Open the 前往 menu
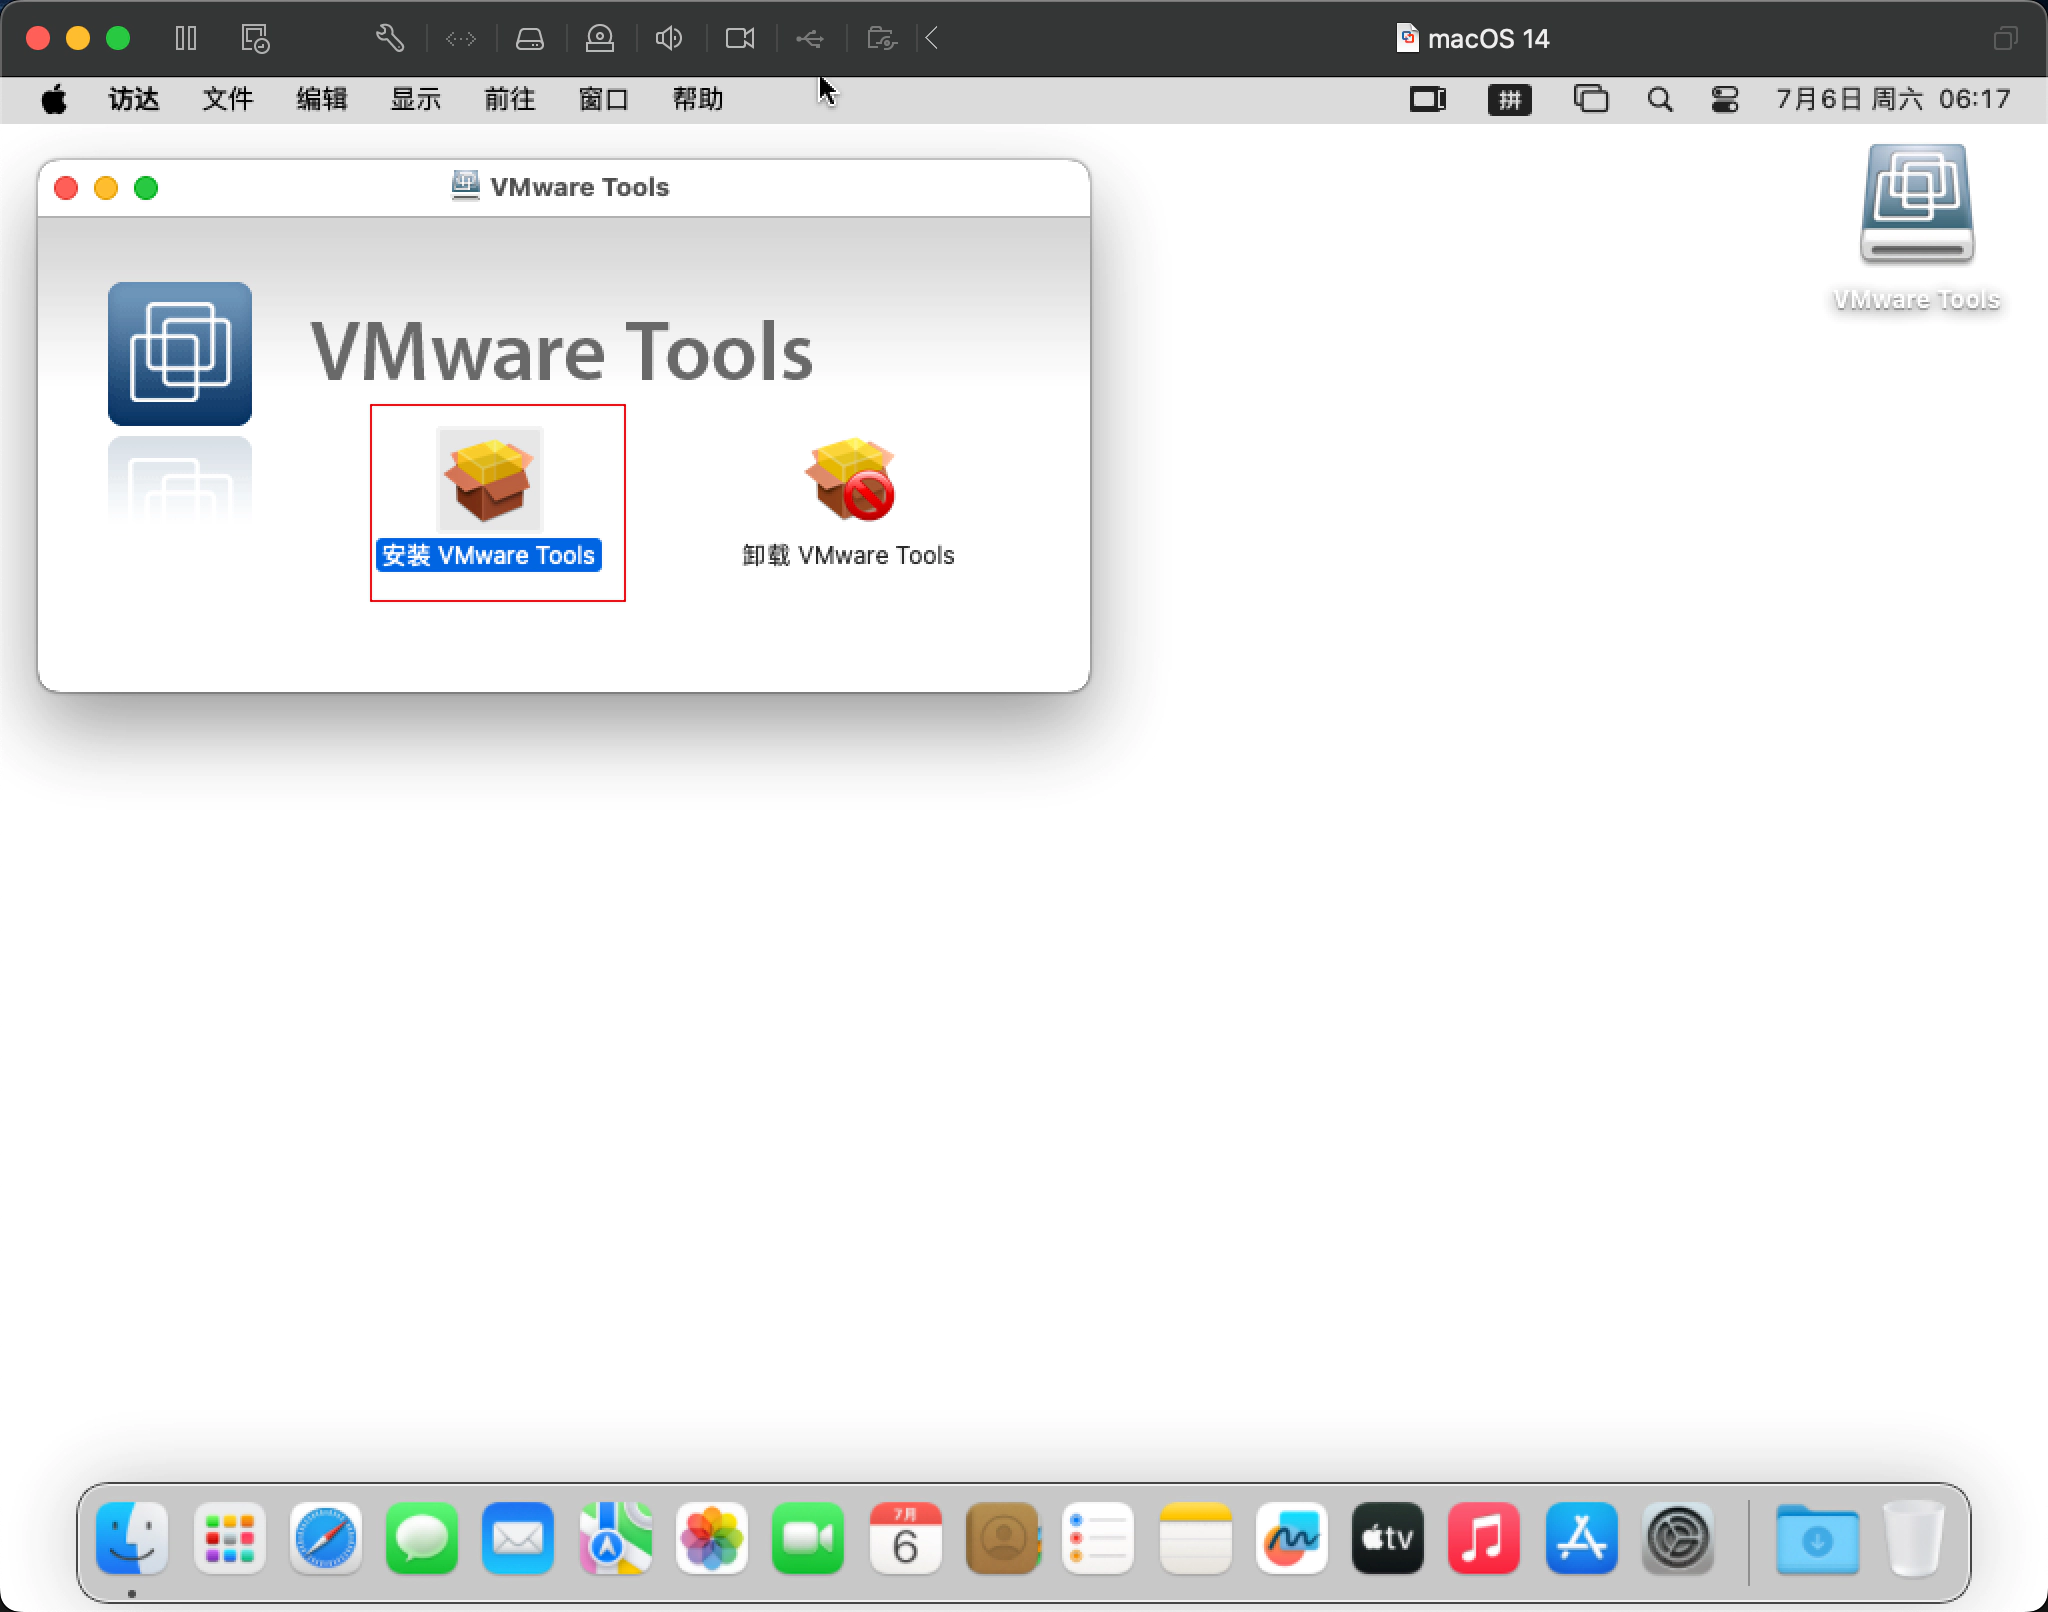Viewport: 2048px width, 1612px height. pos(510,99)
